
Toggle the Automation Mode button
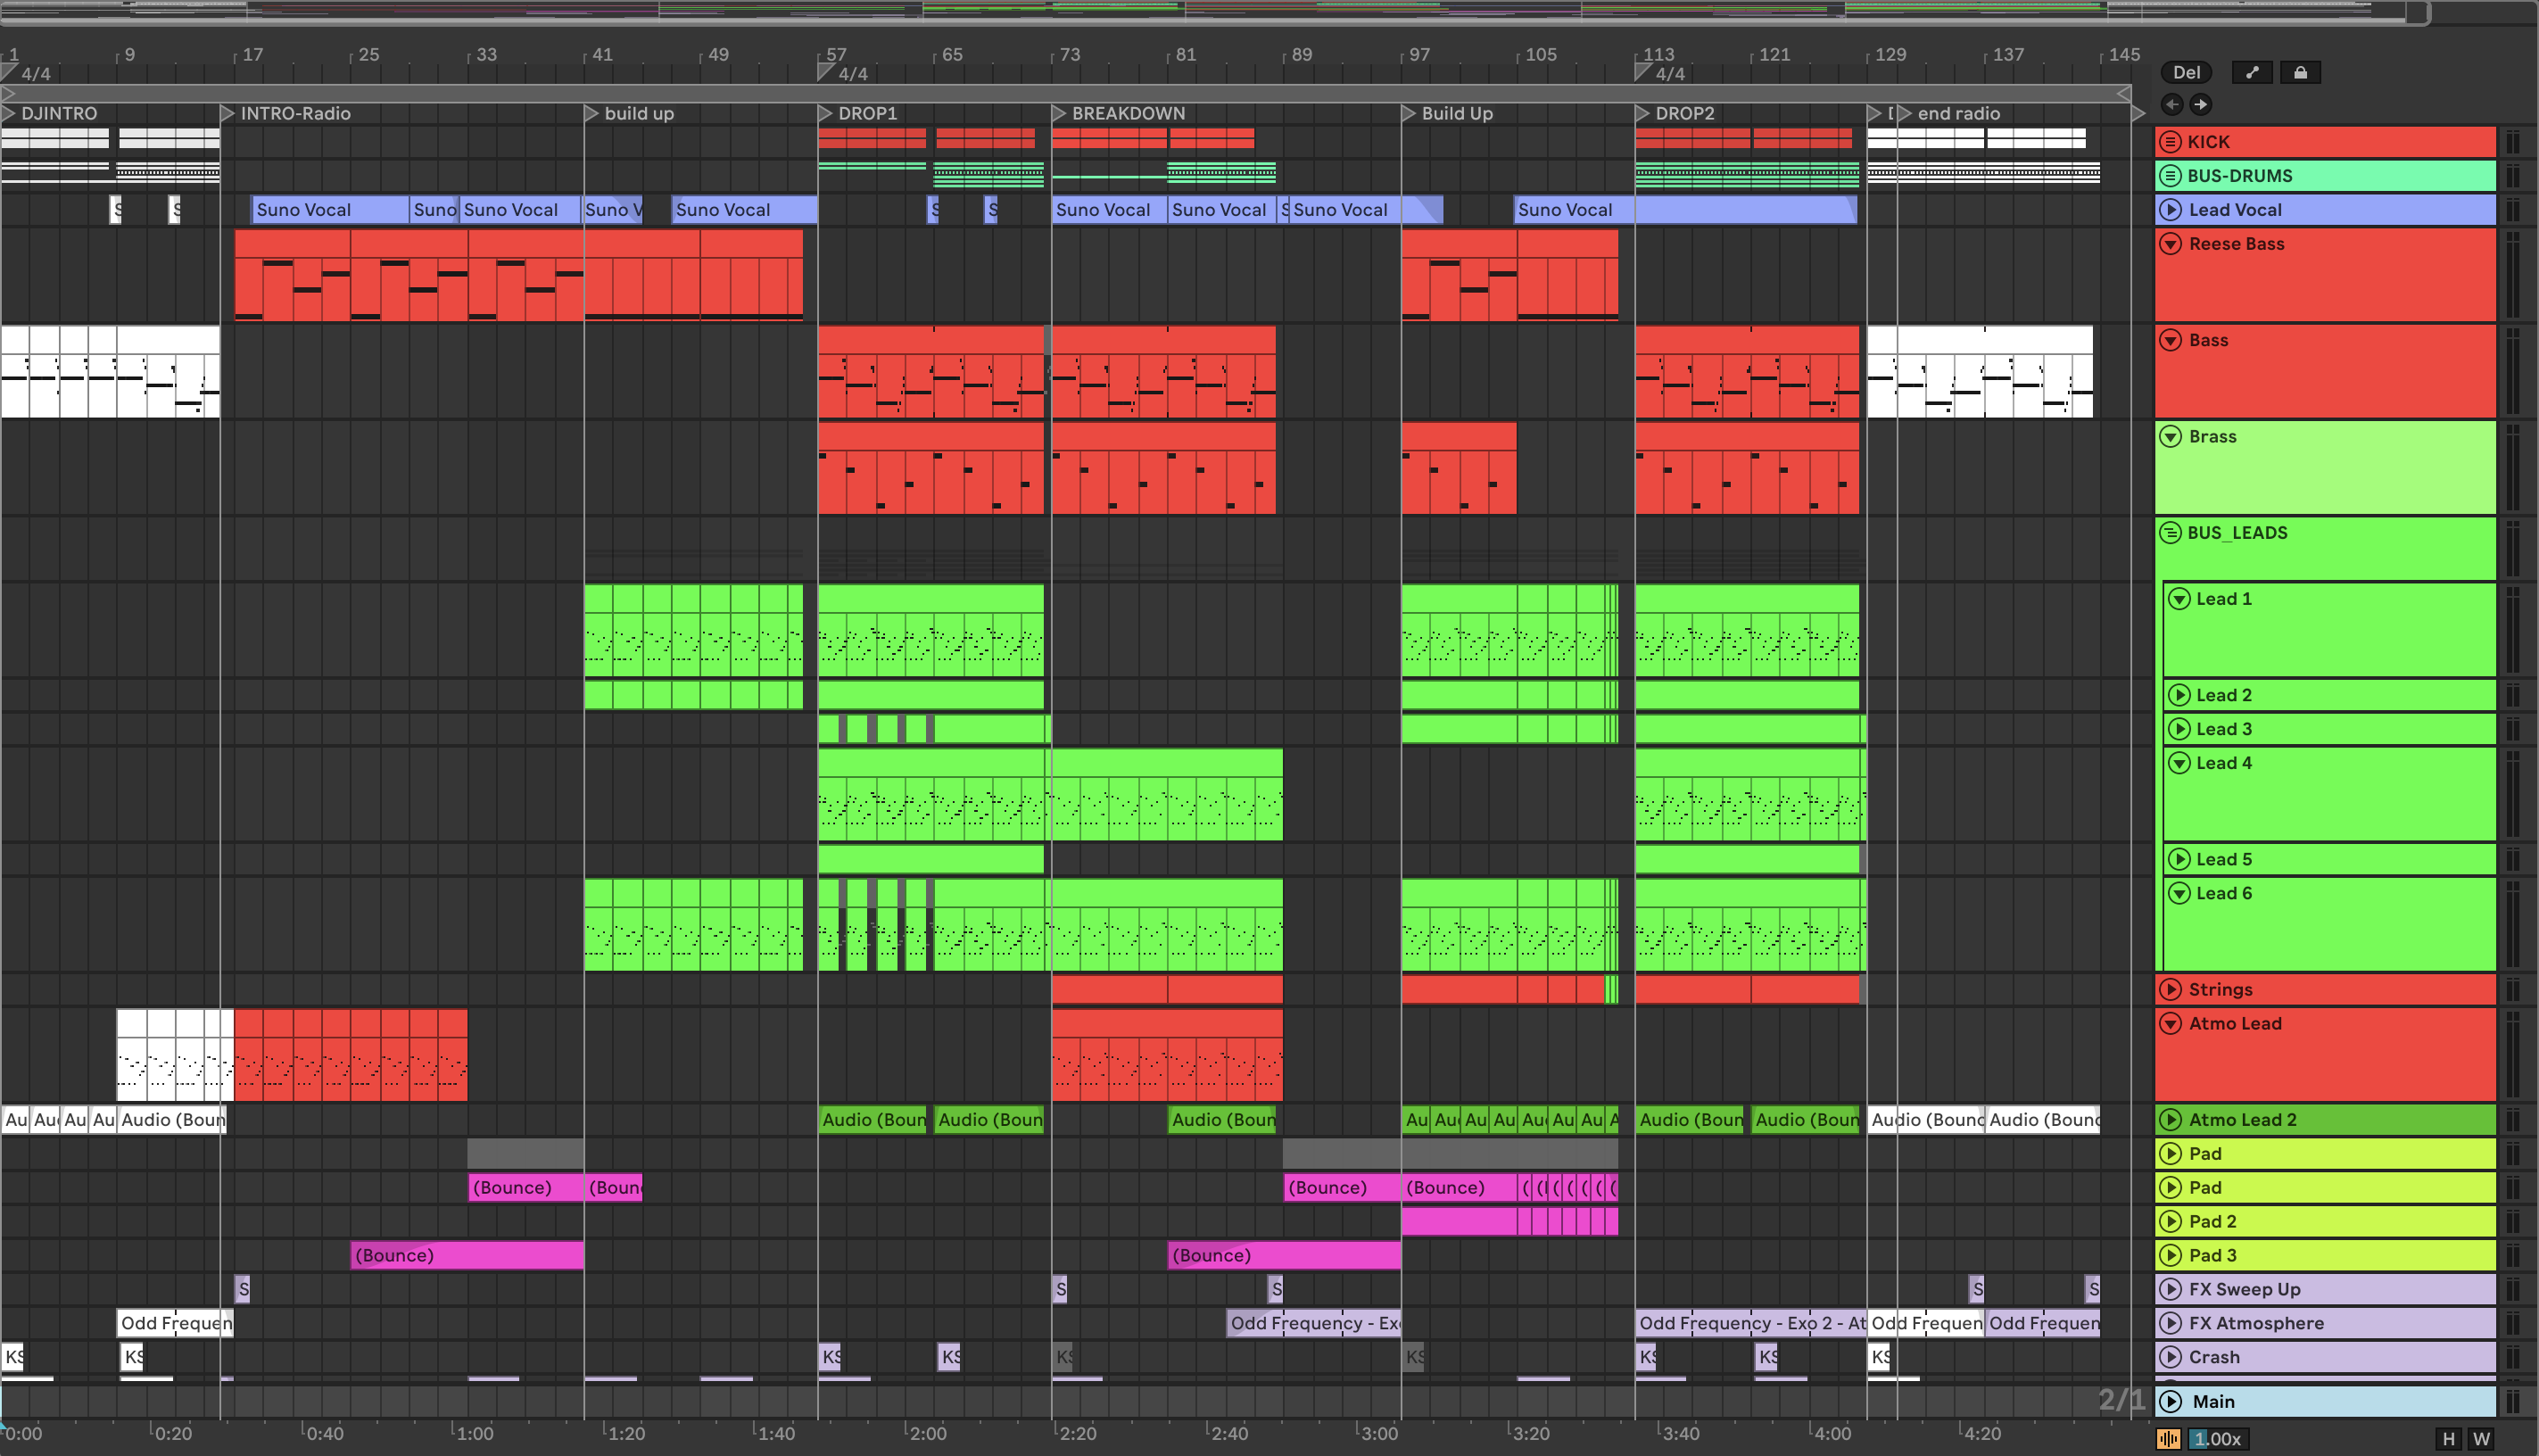pyautogui.click(x=2252, y=72)
